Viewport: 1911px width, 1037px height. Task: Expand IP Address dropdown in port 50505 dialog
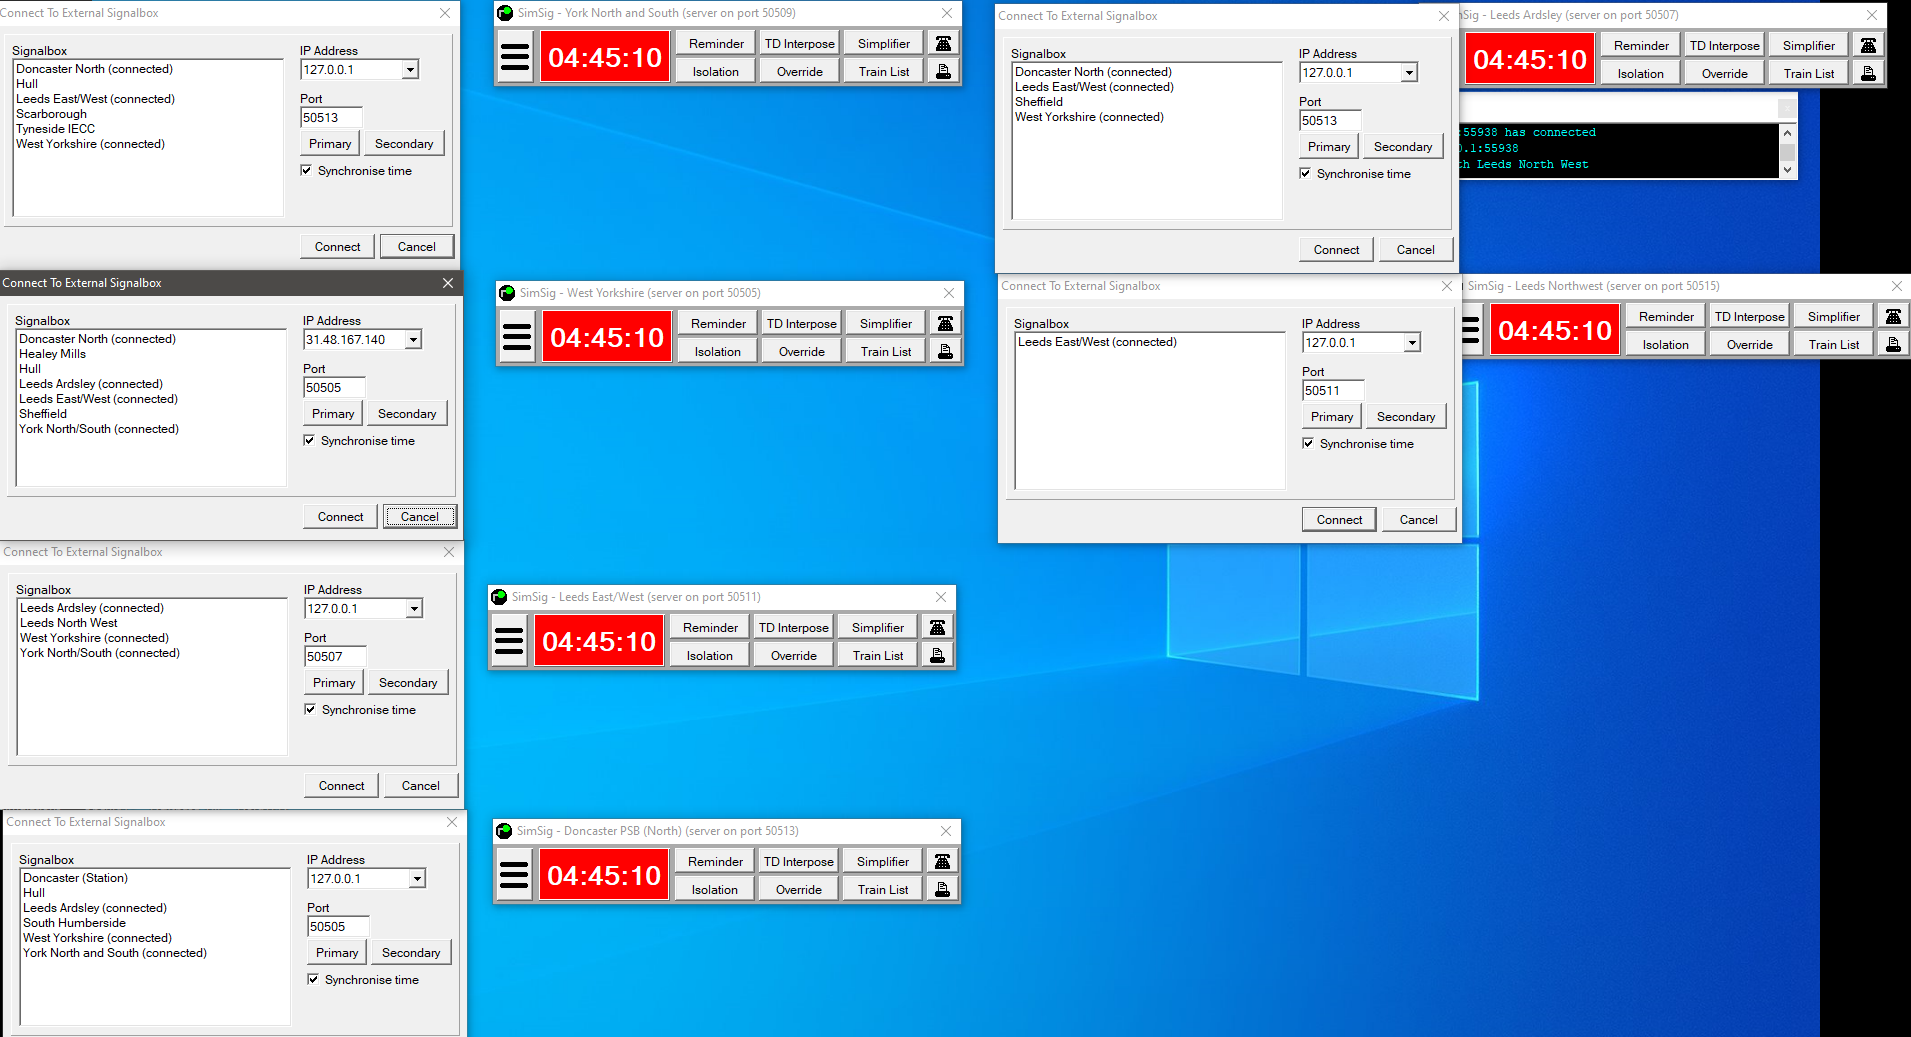(417, 879)
